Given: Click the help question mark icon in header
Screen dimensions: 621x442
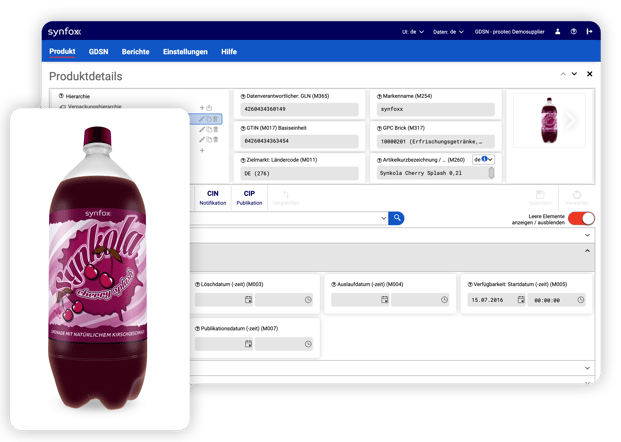Looking at the screenshot, I should tap(573, 32).
